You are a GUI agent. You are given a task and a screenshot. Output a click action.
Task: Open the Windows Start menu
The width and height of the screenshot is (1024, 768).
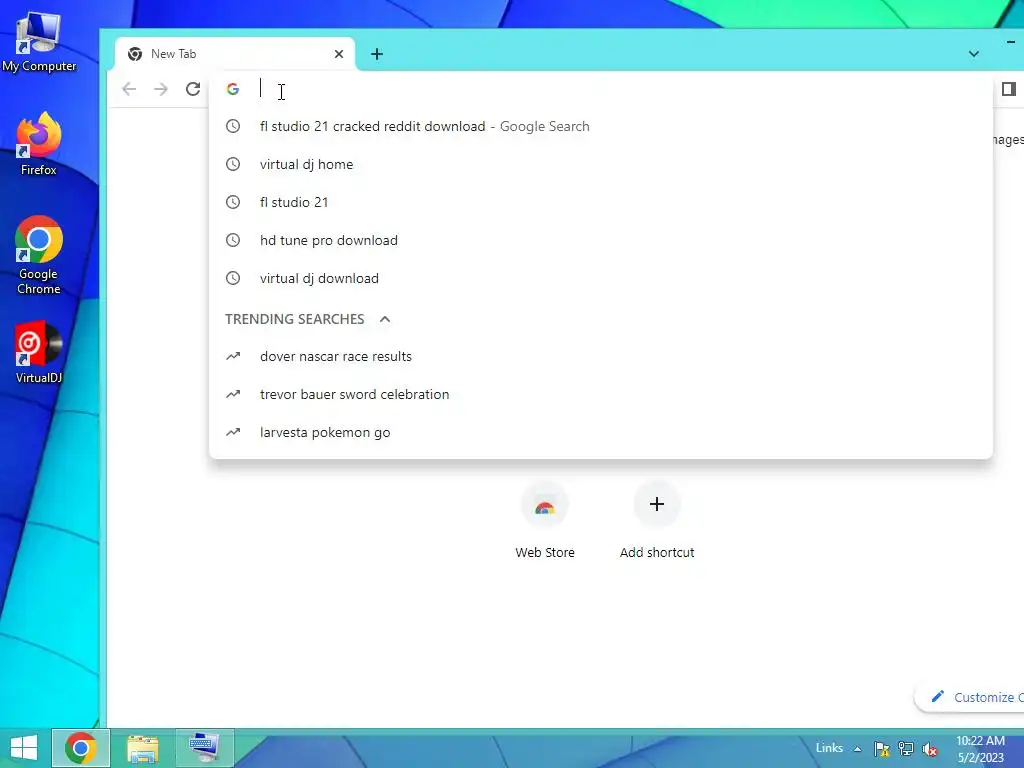(x=24, y=748)
